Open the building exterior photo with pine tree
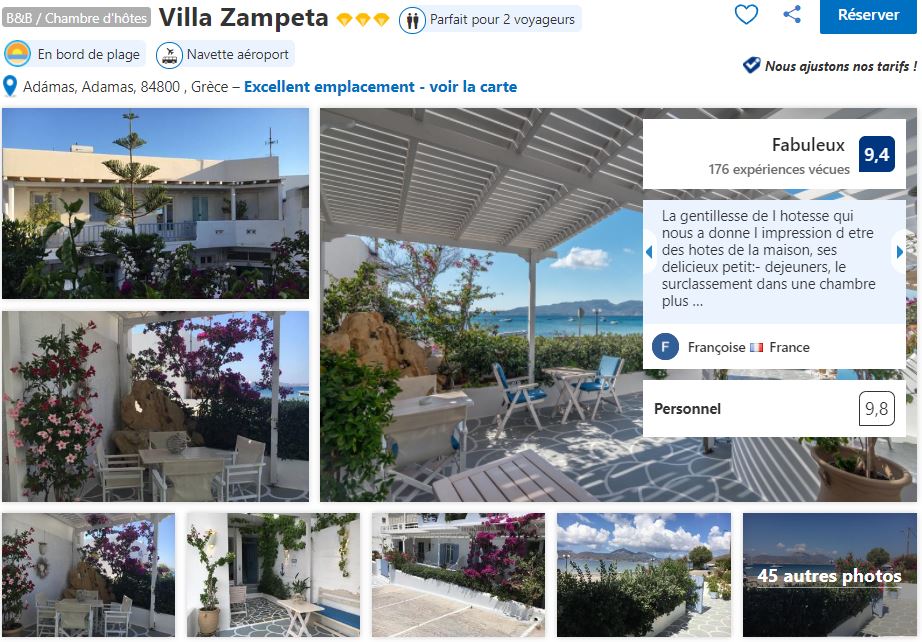The image size is (922, 642). click(155, 203)
